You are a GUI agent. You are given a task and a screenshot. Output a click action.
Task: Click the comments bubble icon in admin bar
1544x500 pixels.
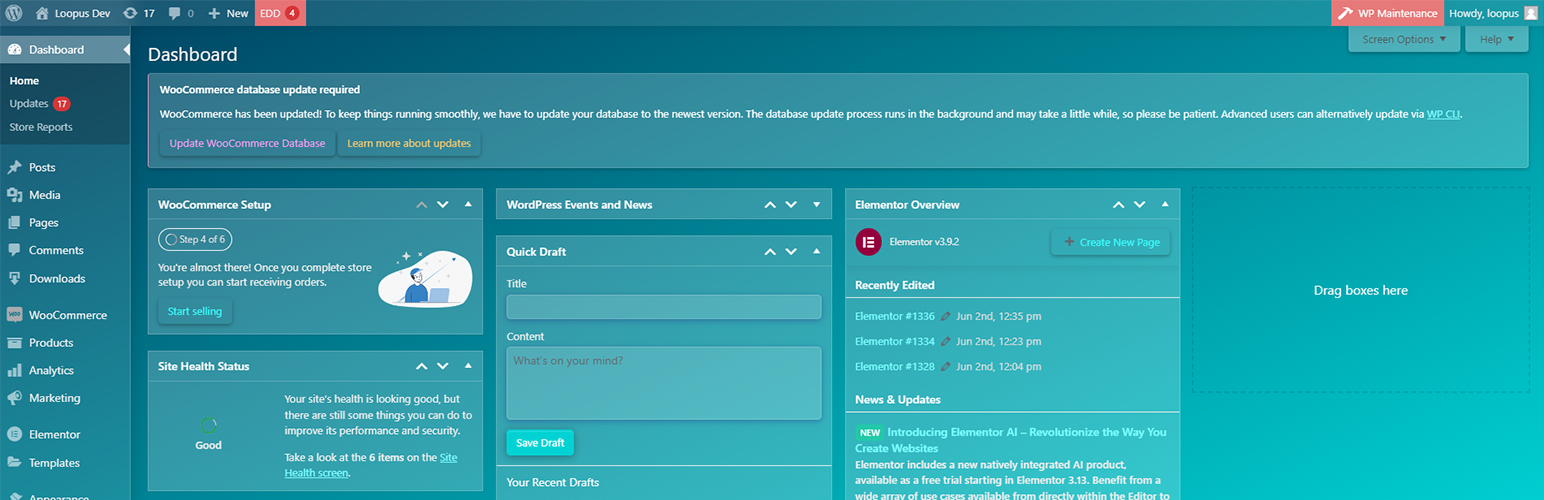175,14
